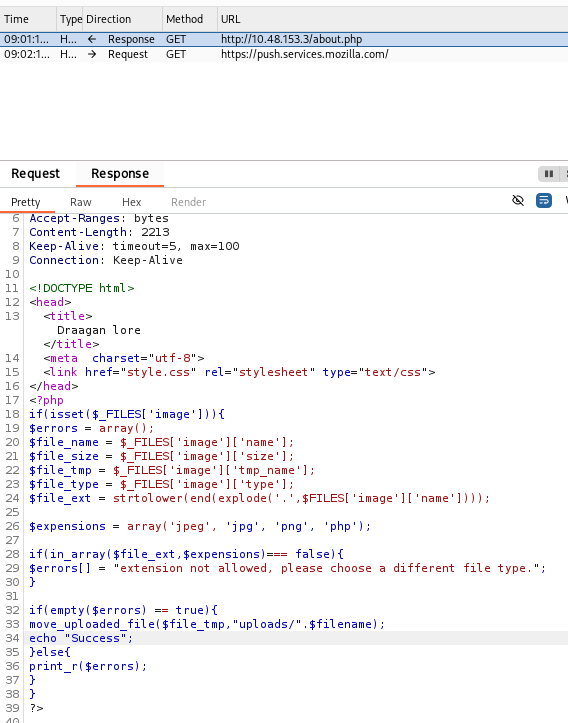Click the $file_tmp assignment line
568x723 pixels.
(172, 470)
